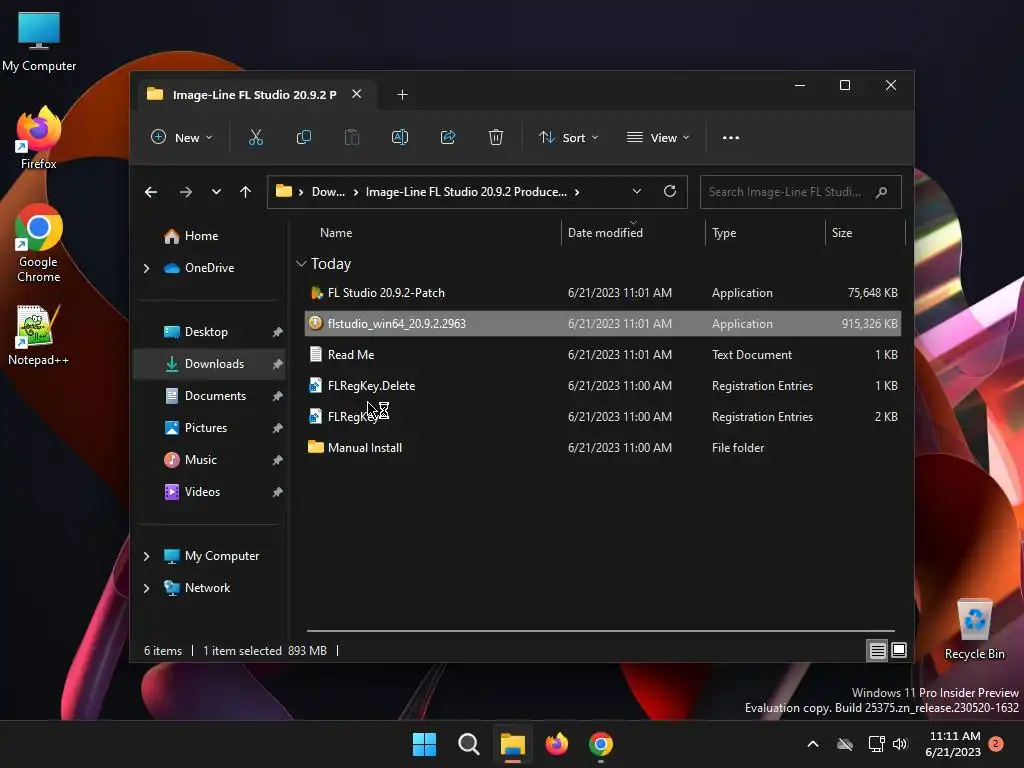1024x768 pixels.
Task: Sort by the Name column header
Action: (x=336, y=233)
